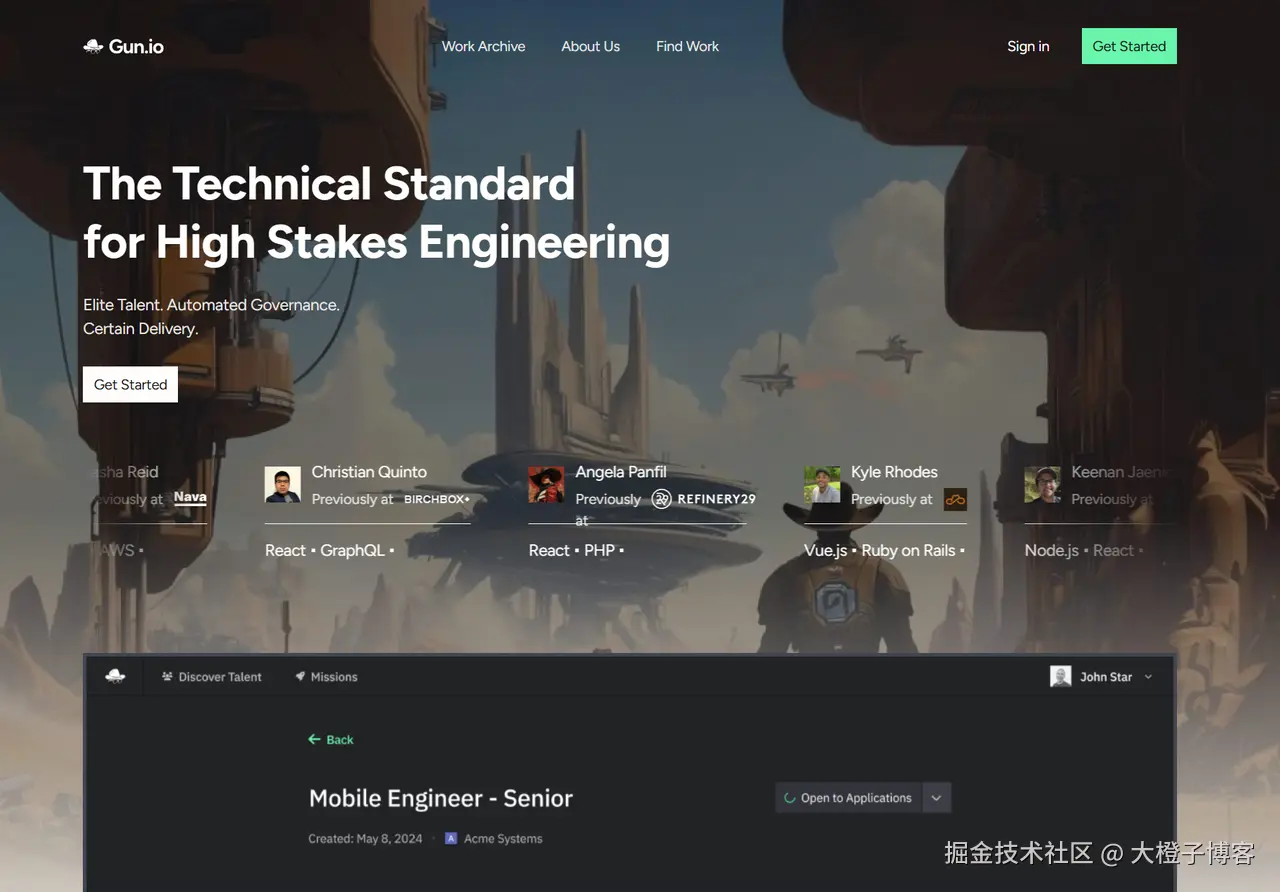Click the orange company logo beside Kyle Rhodes
Image resolution: width=1280 pixels, height=892 pixels.
click(955, 499)
